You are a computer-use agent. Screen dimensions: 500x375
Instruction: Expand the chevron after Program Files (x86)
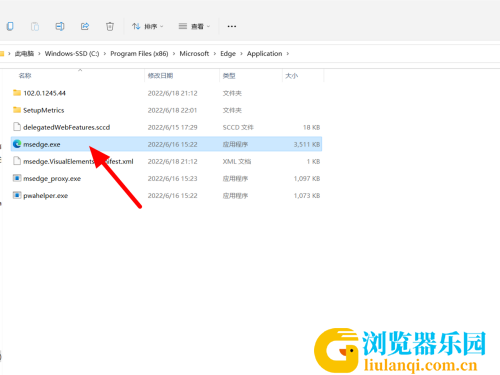(174, 54)
